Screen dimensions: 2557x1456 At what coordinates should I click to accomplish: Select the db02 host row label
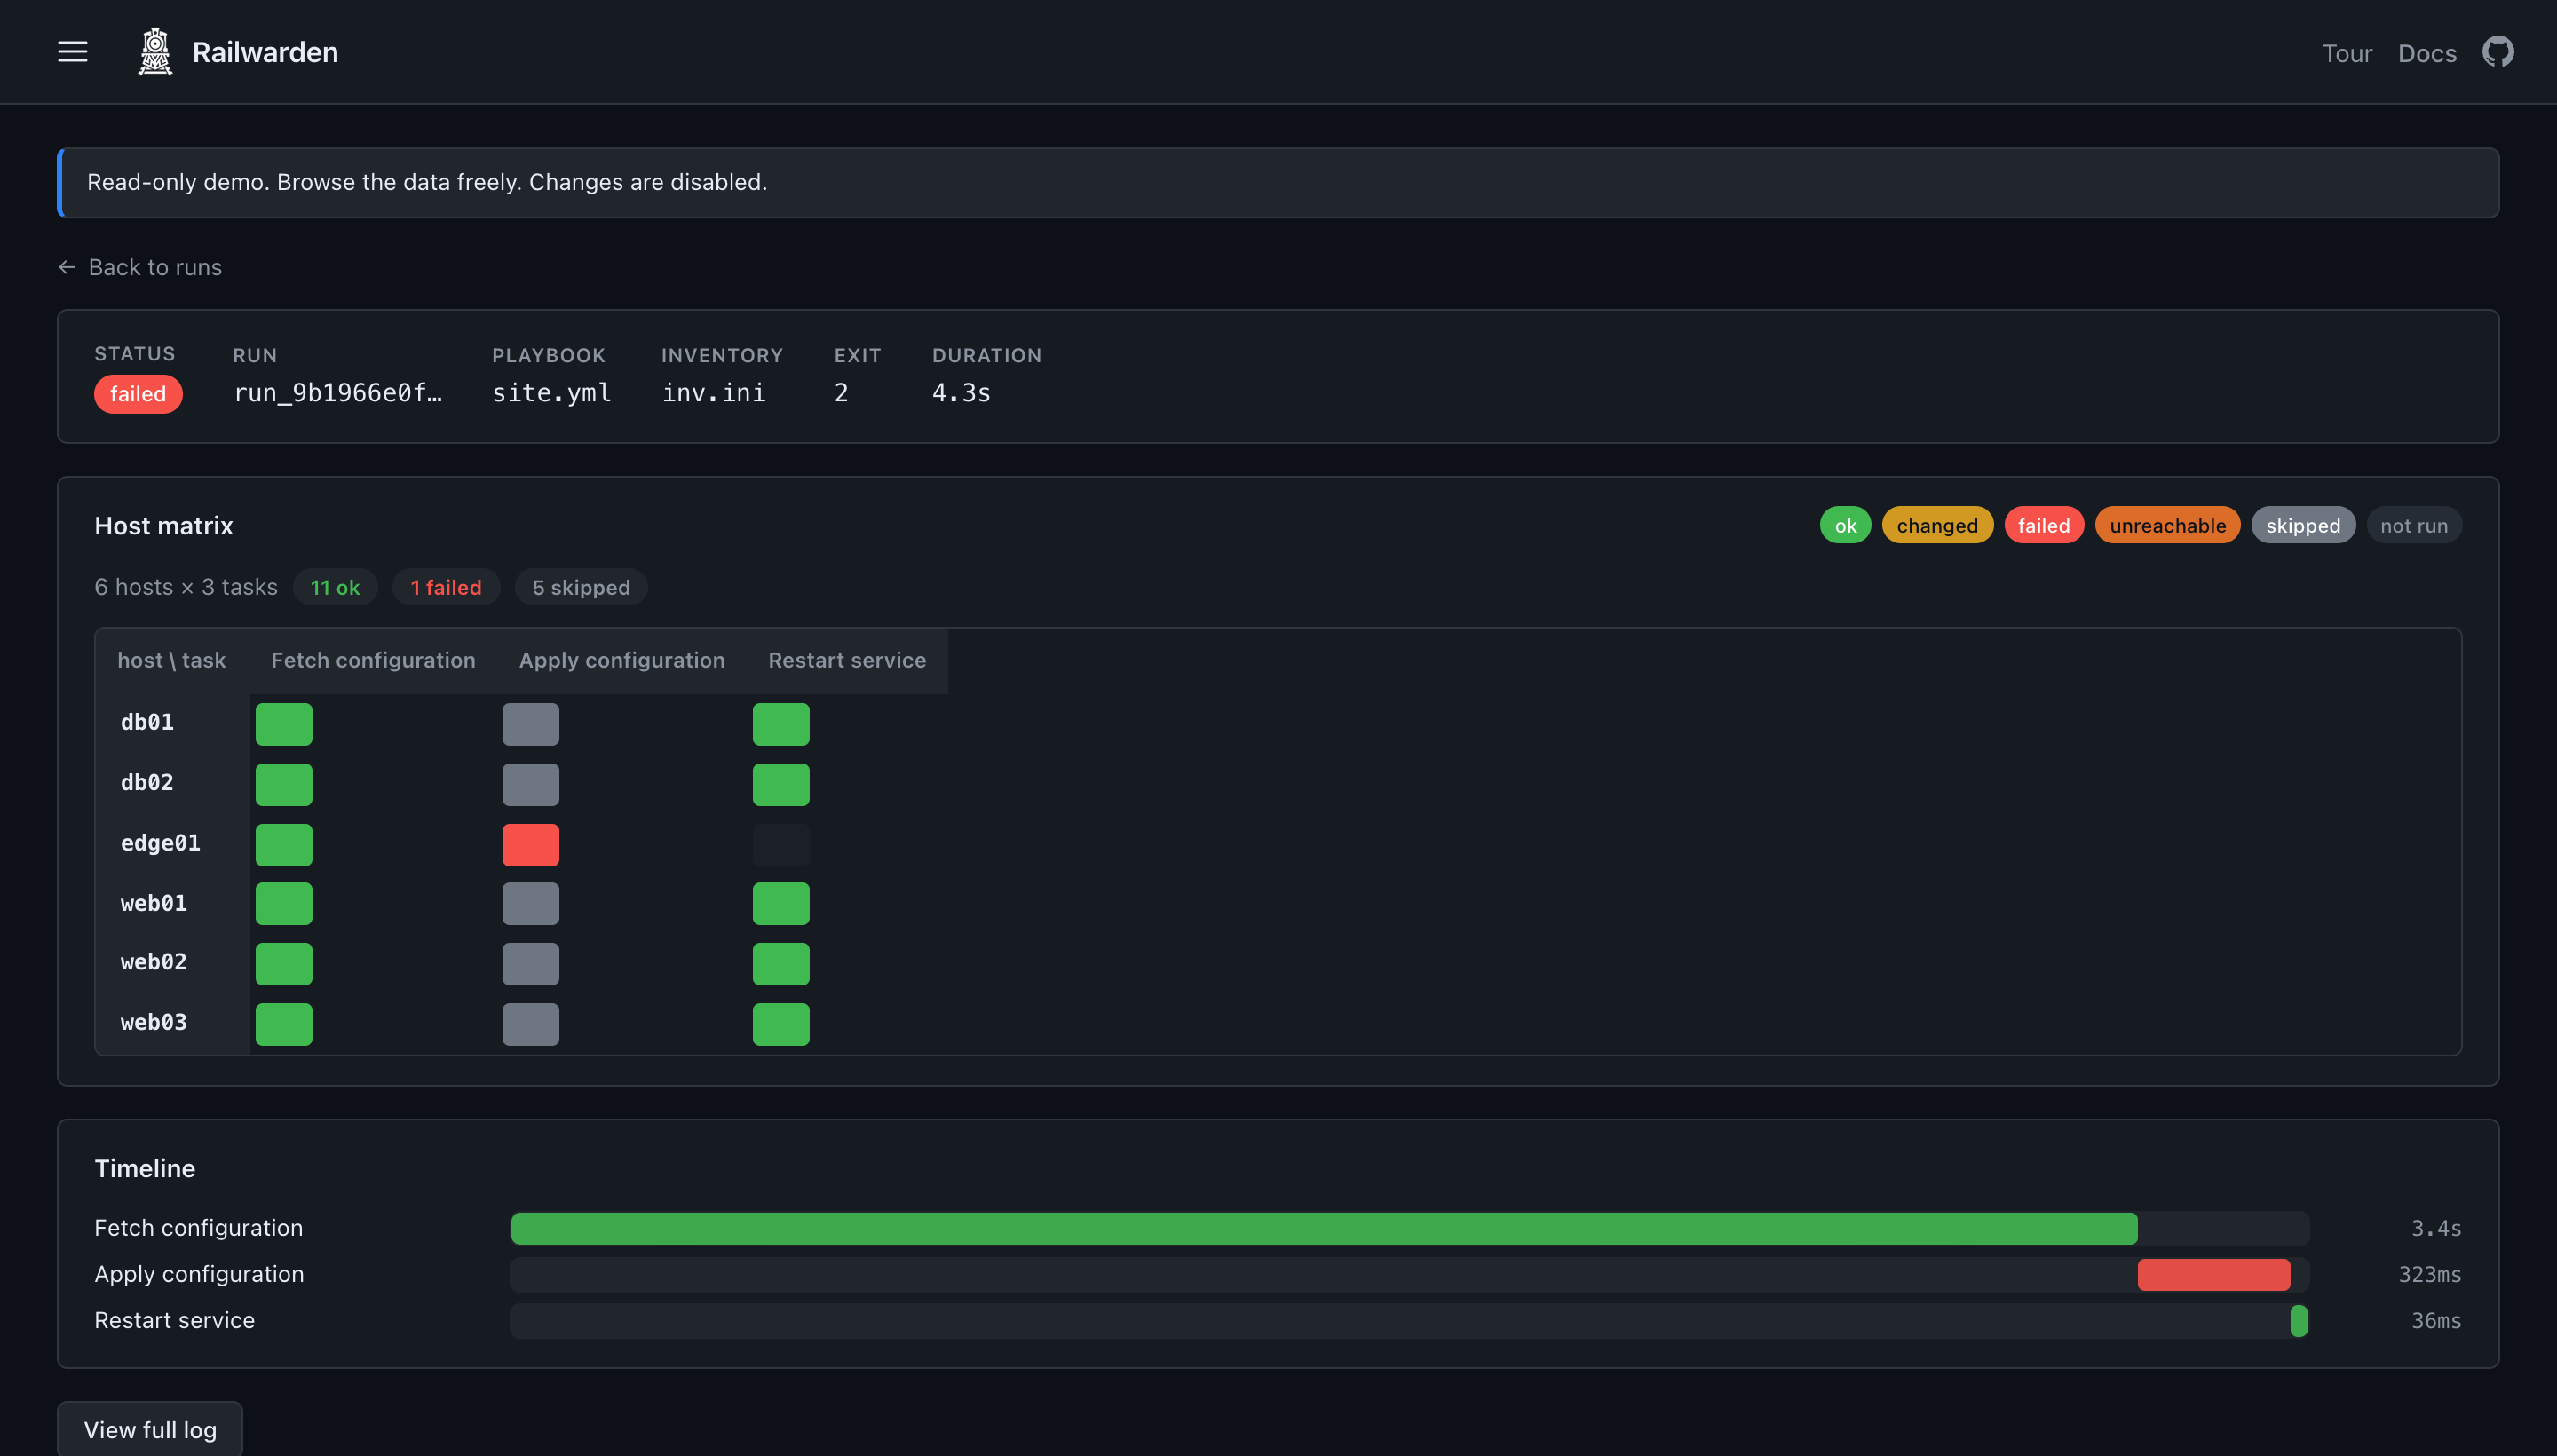click(147, 782)
